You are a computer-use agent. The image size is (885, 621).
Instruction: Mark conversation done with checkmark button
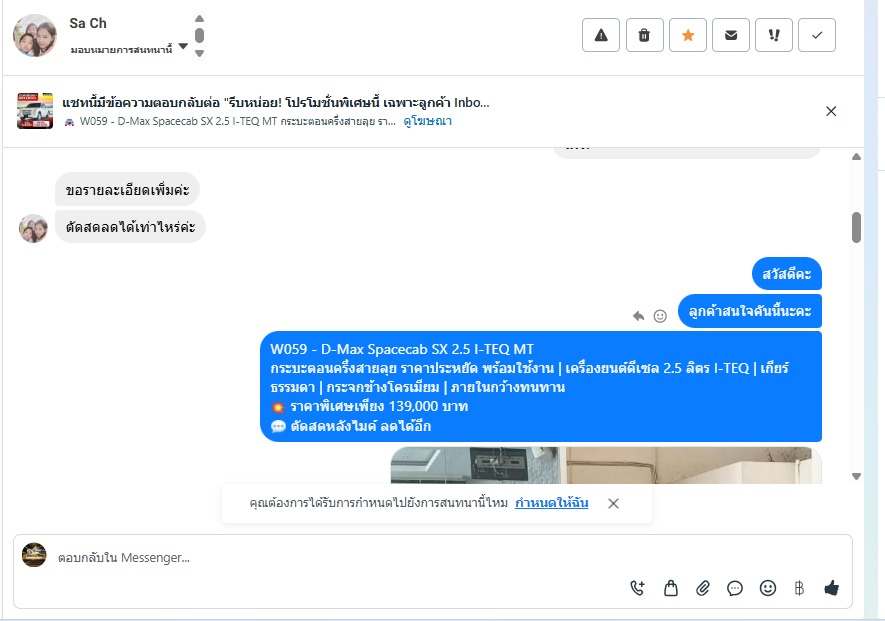[x=817, y=35]
